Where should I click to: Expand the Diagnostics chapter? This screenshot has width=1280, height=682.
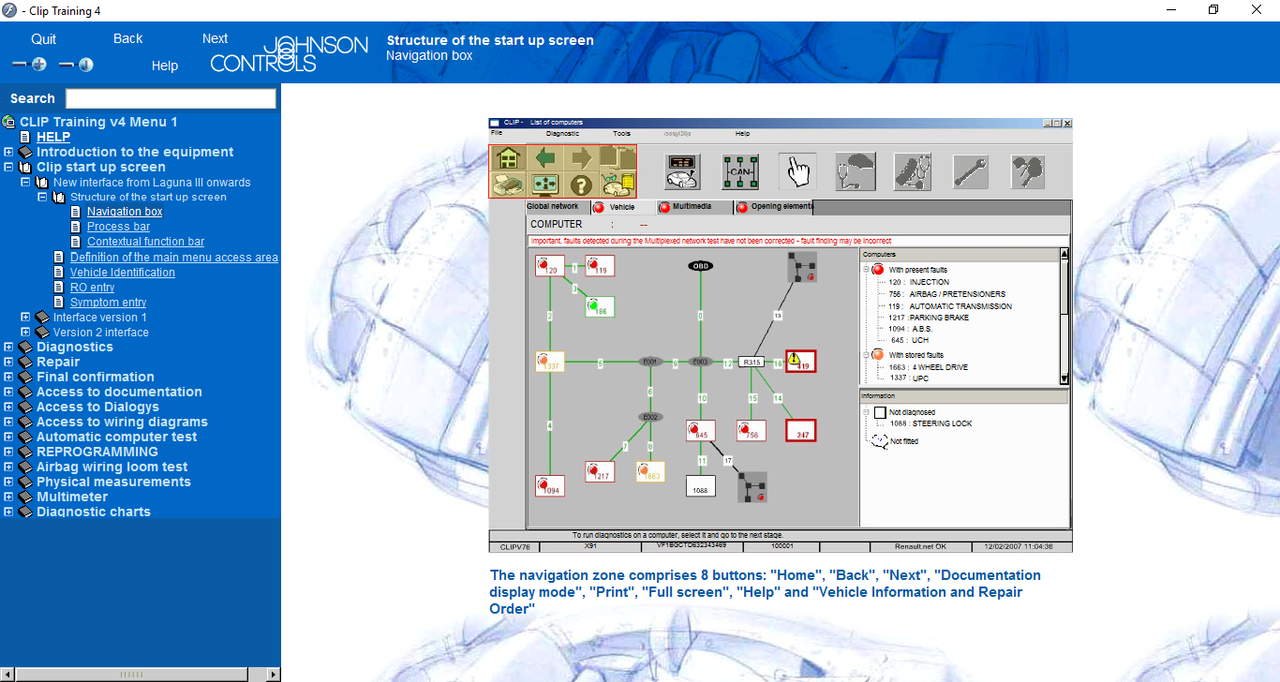[x=9, y=347]
